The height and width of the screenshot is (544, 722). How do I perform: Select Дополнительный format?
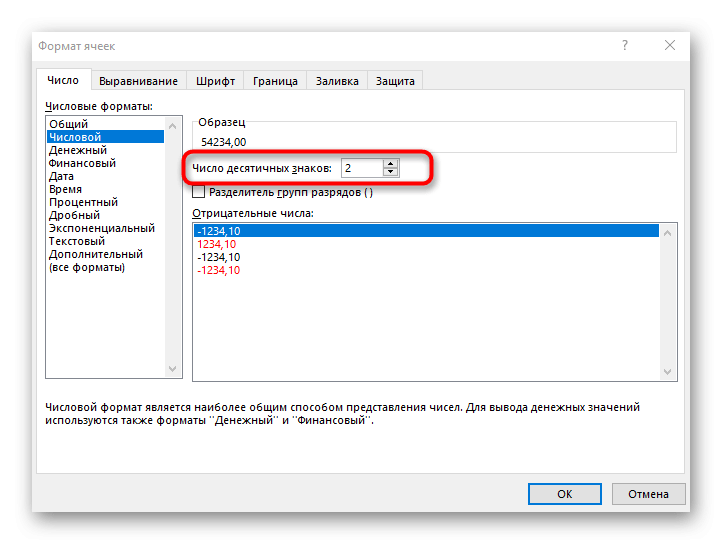[105, 254]
